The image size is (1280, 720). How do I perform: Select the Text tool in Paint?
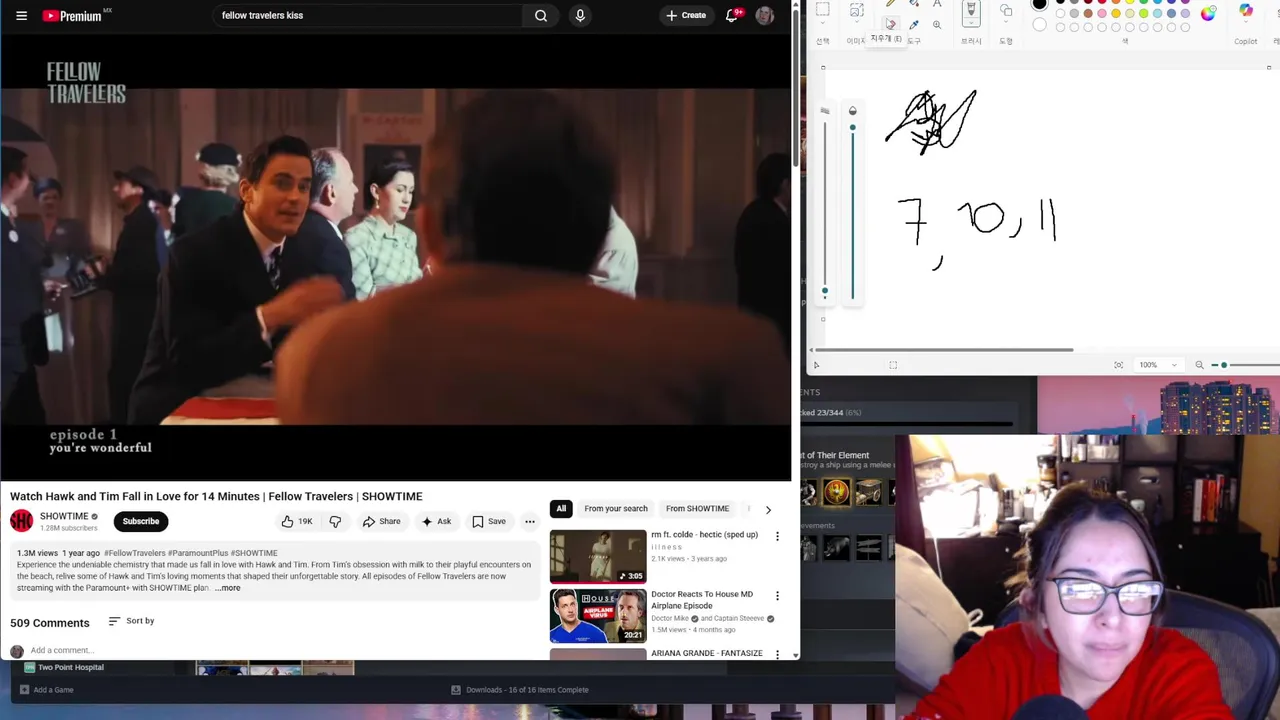pyautogui.click(x=937, y=4)
